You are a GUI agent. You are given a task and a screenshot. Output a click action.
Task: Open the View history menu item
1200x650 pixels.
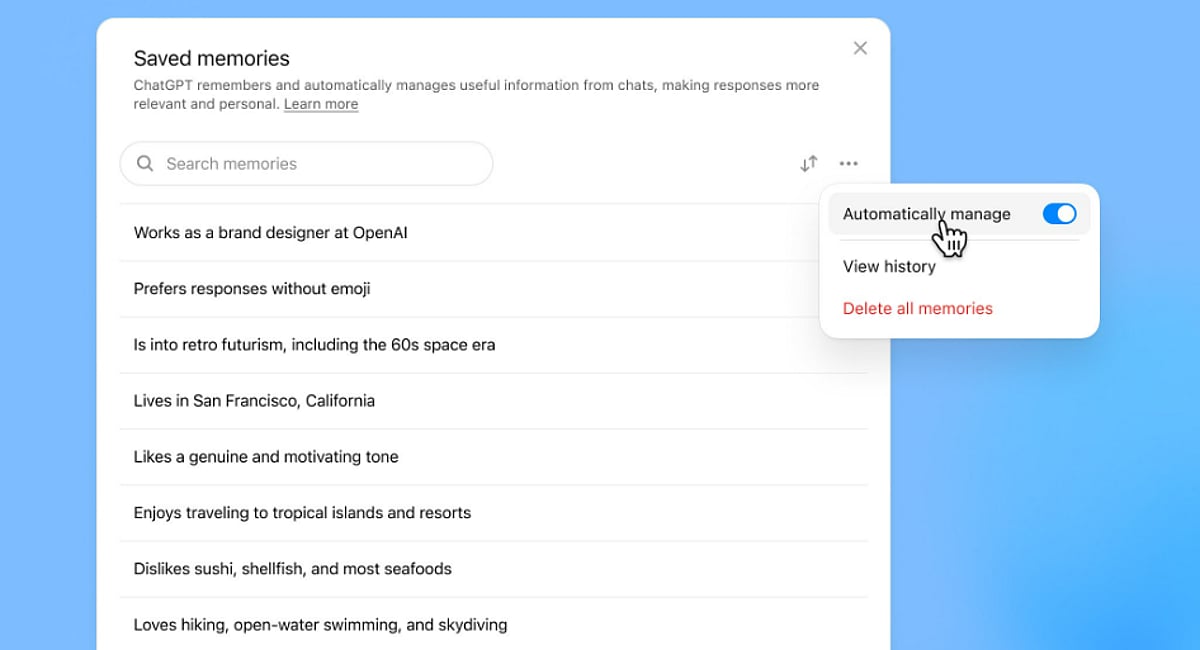tap(889, 266)
